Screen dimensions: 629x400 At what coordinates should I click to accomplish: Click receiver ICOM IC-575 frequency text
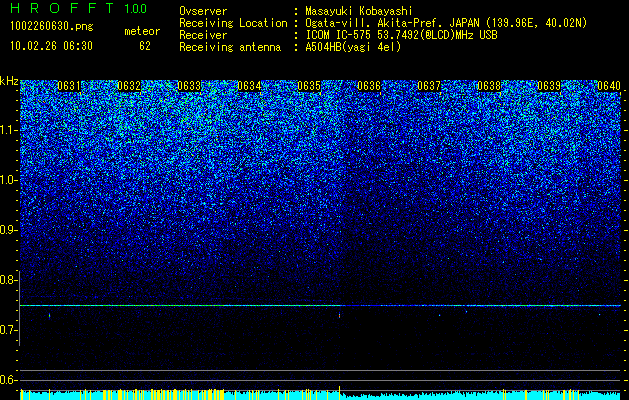click(401, 35)
